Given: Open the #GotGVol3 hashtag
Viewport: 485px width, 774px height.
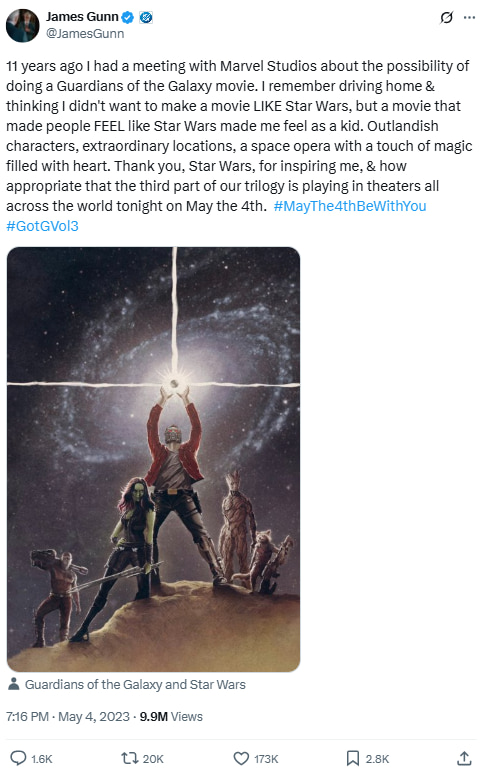Looking at the screenshot, I should tap(42, 226).
